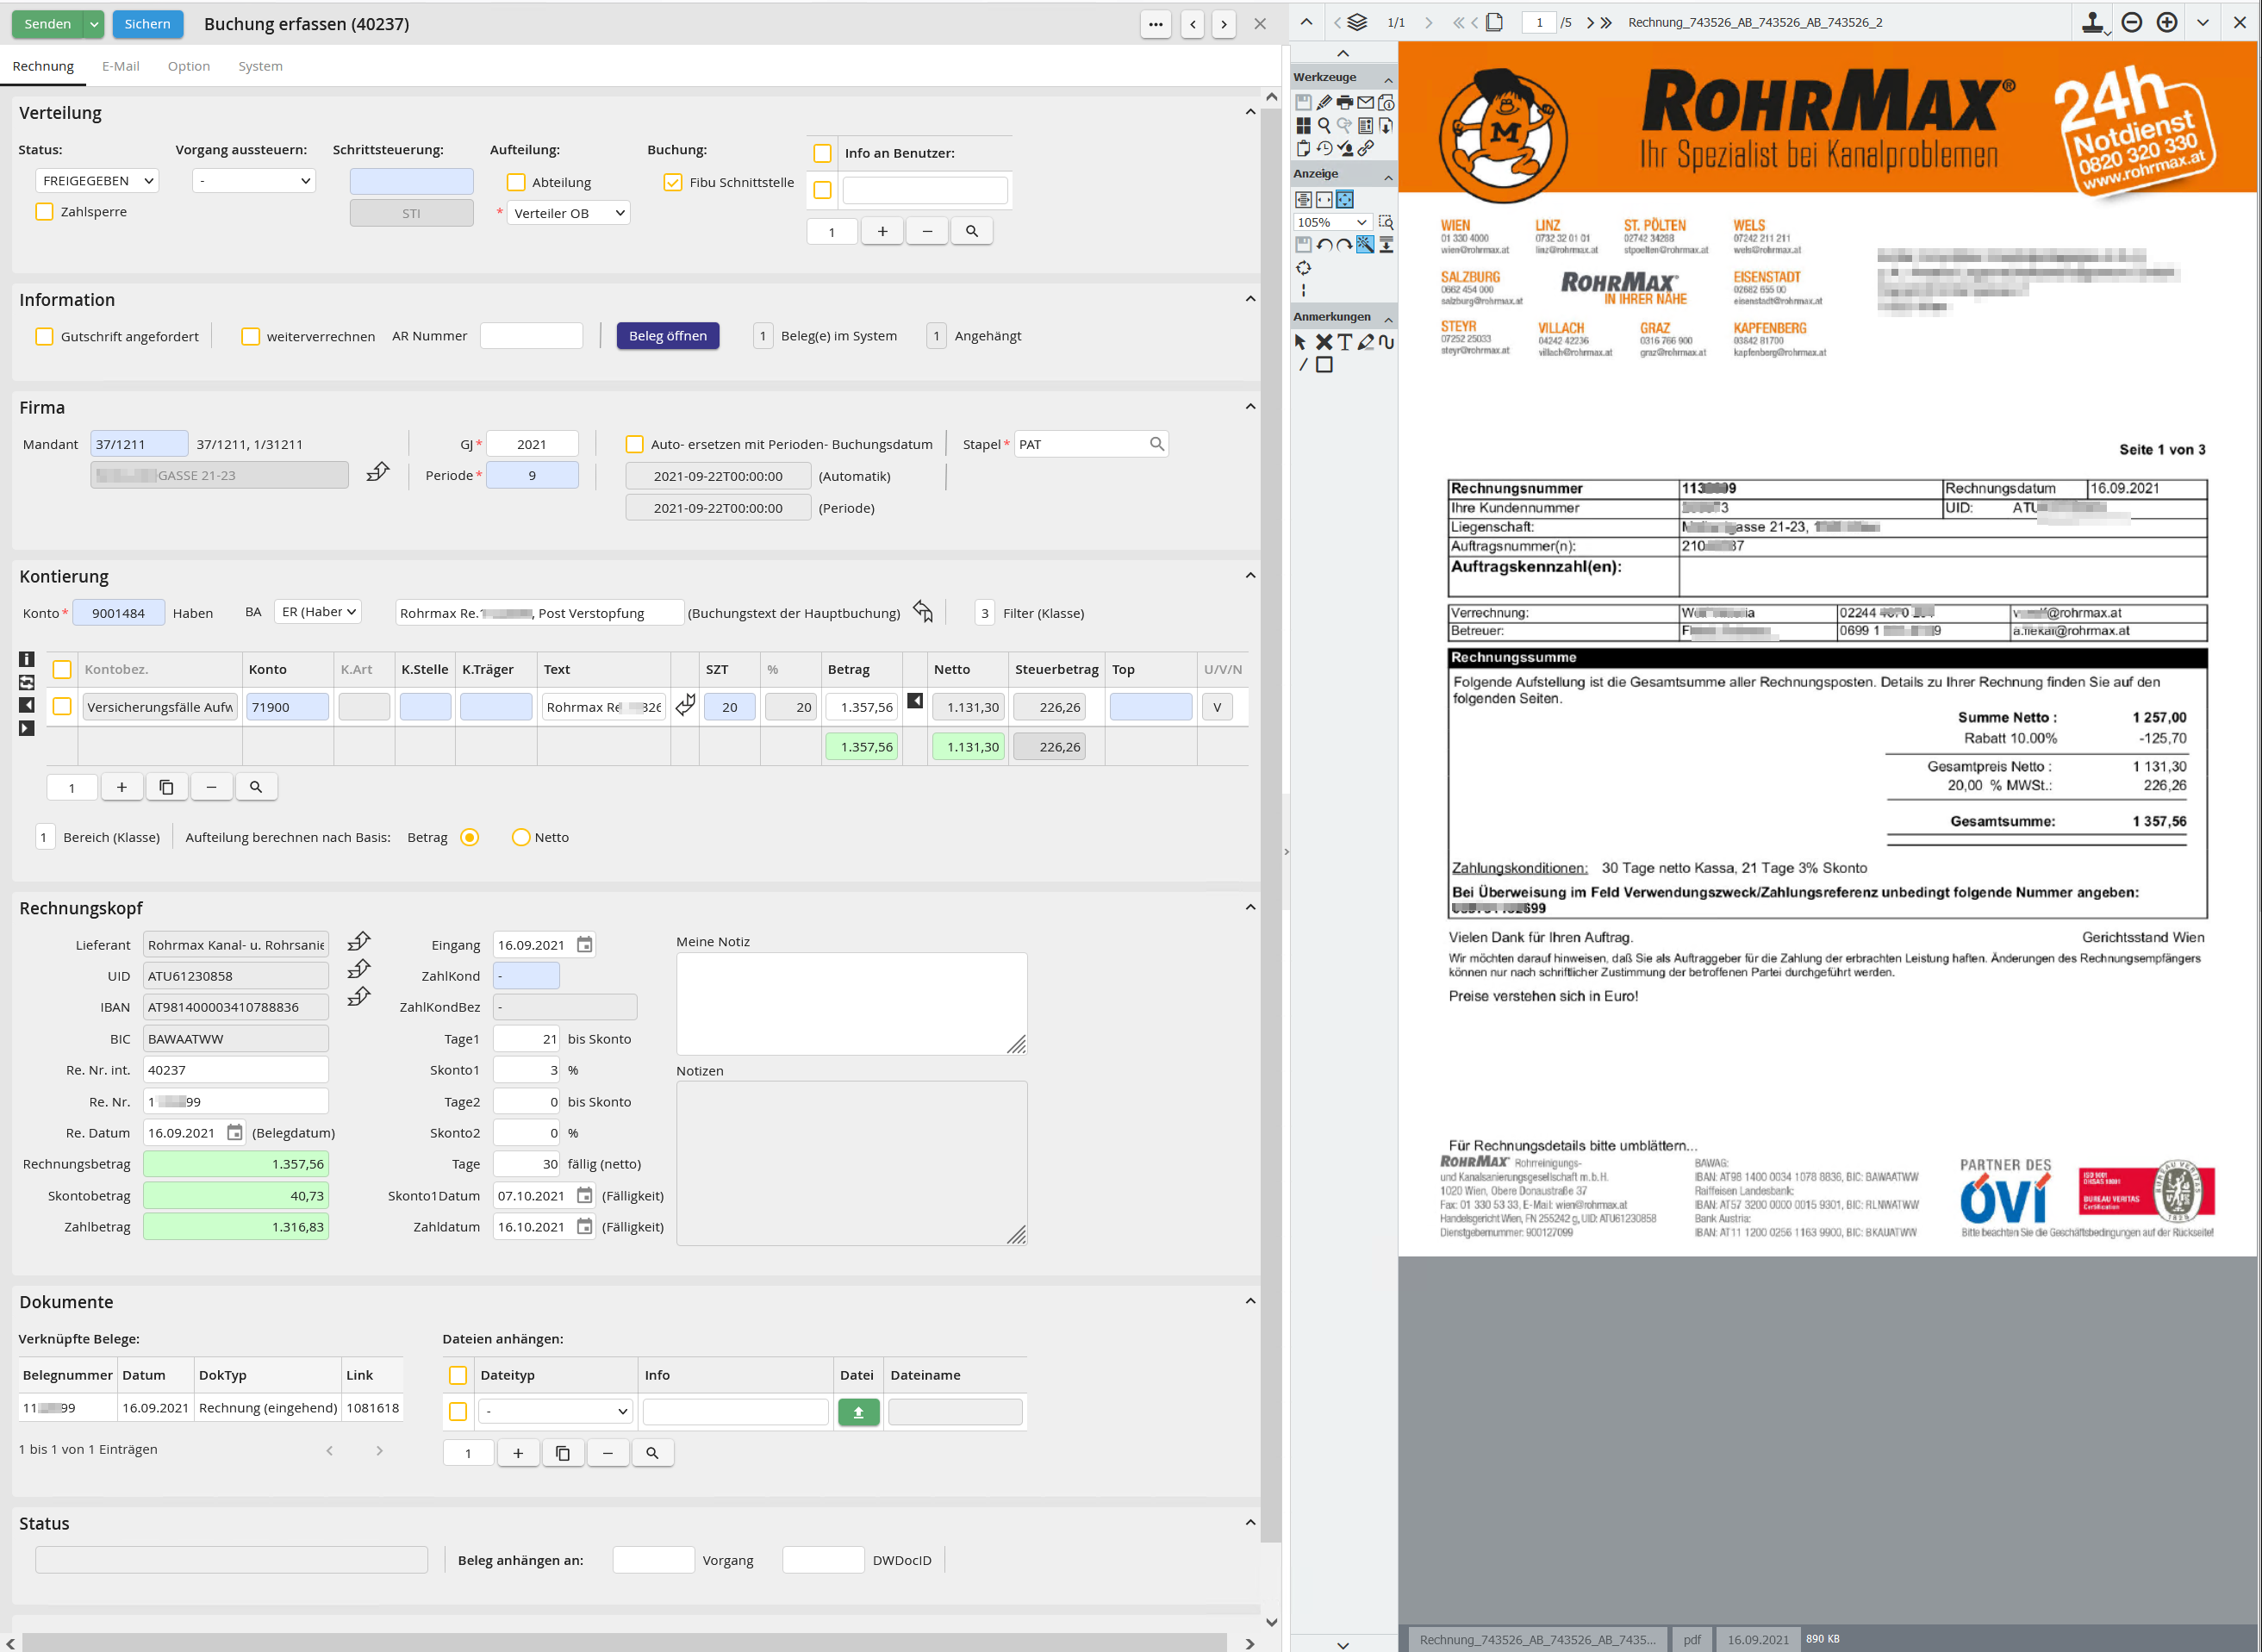Image resolution: width=2262 pixels, height=1652 pixels.
Task: Open the 105% zoom level dropdown
Action: [1332, 222]
